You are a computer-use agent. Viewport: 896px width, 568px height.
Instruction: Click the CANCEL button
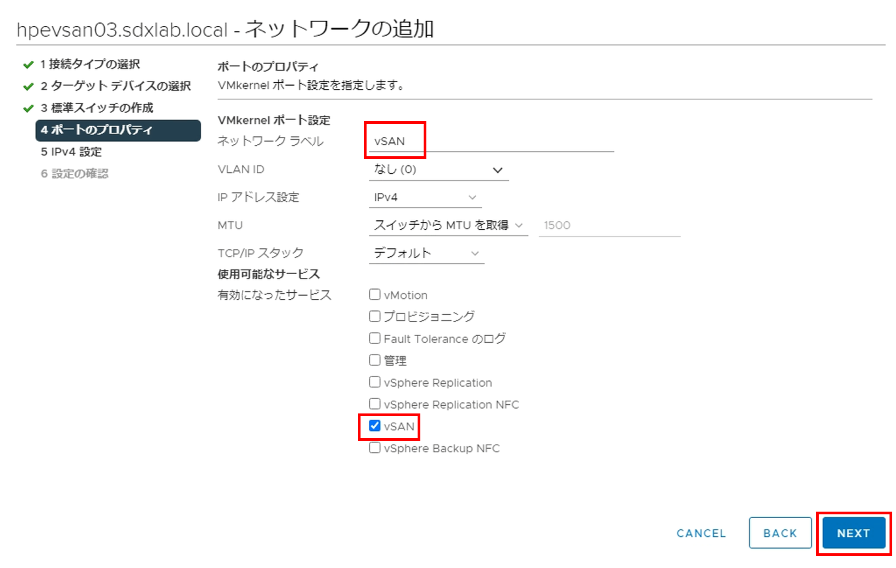tap(701, 533)
